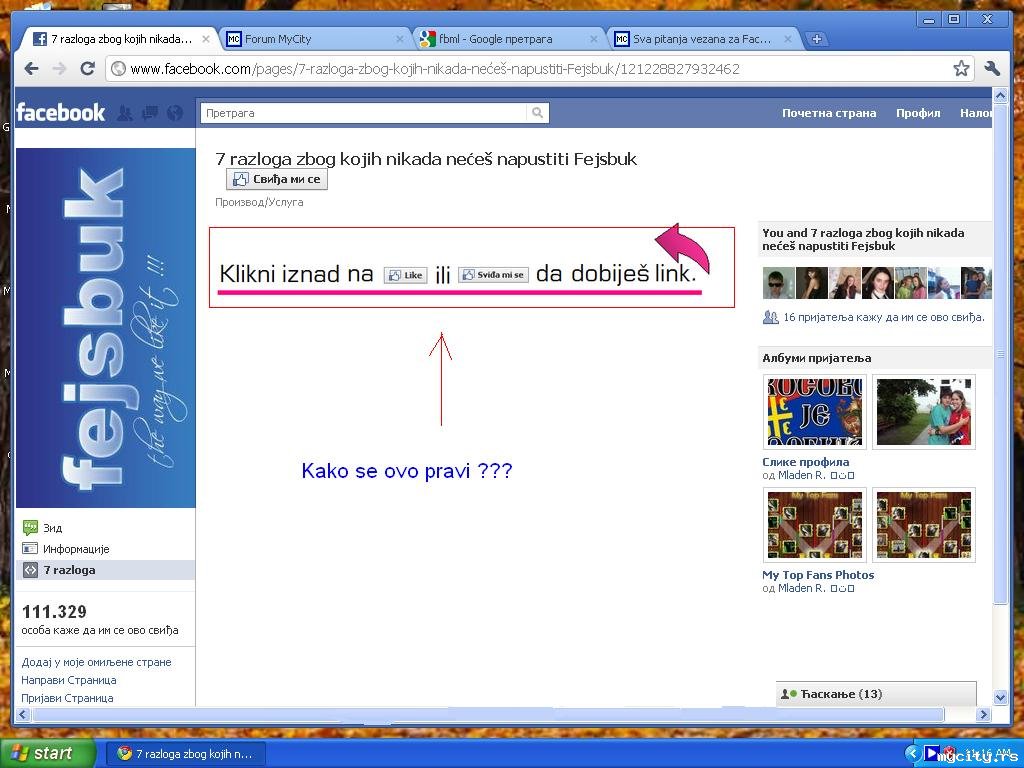
Task: Click the fejsbuk page profile picture
Action: pos(105,327)
